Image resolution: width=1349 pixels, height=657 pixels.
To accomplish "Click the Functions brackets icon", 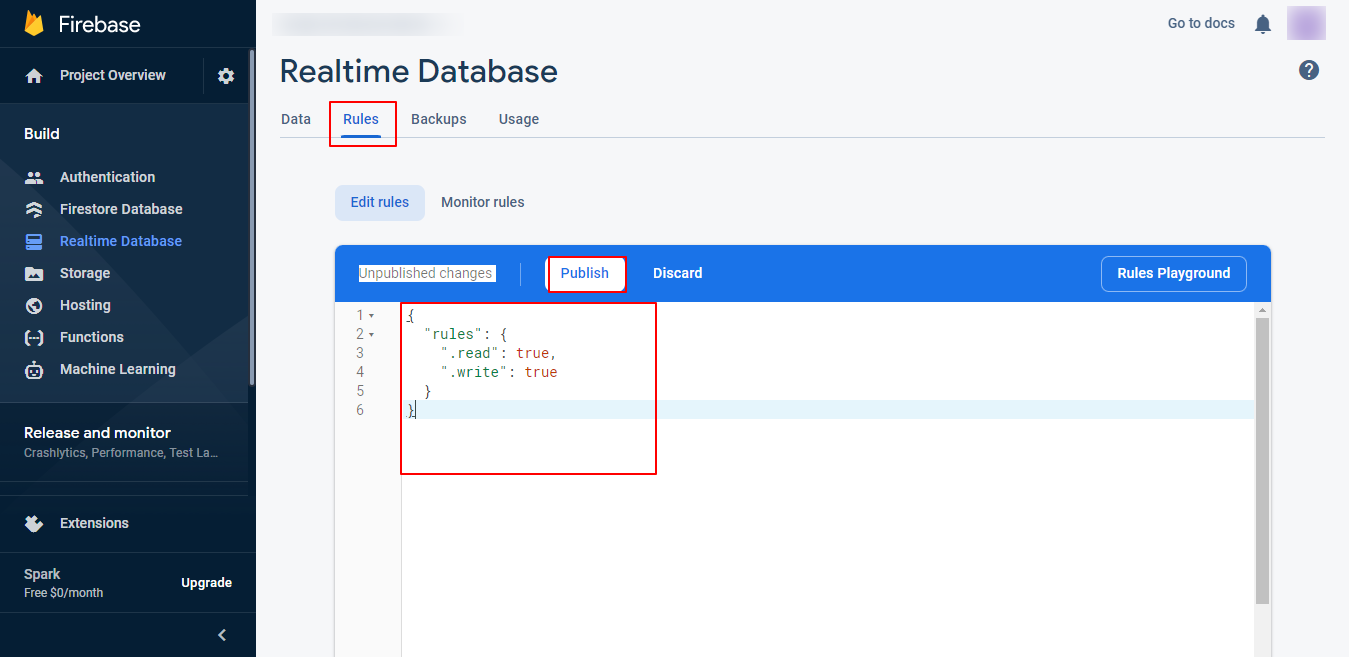I will tap(34, 337).
